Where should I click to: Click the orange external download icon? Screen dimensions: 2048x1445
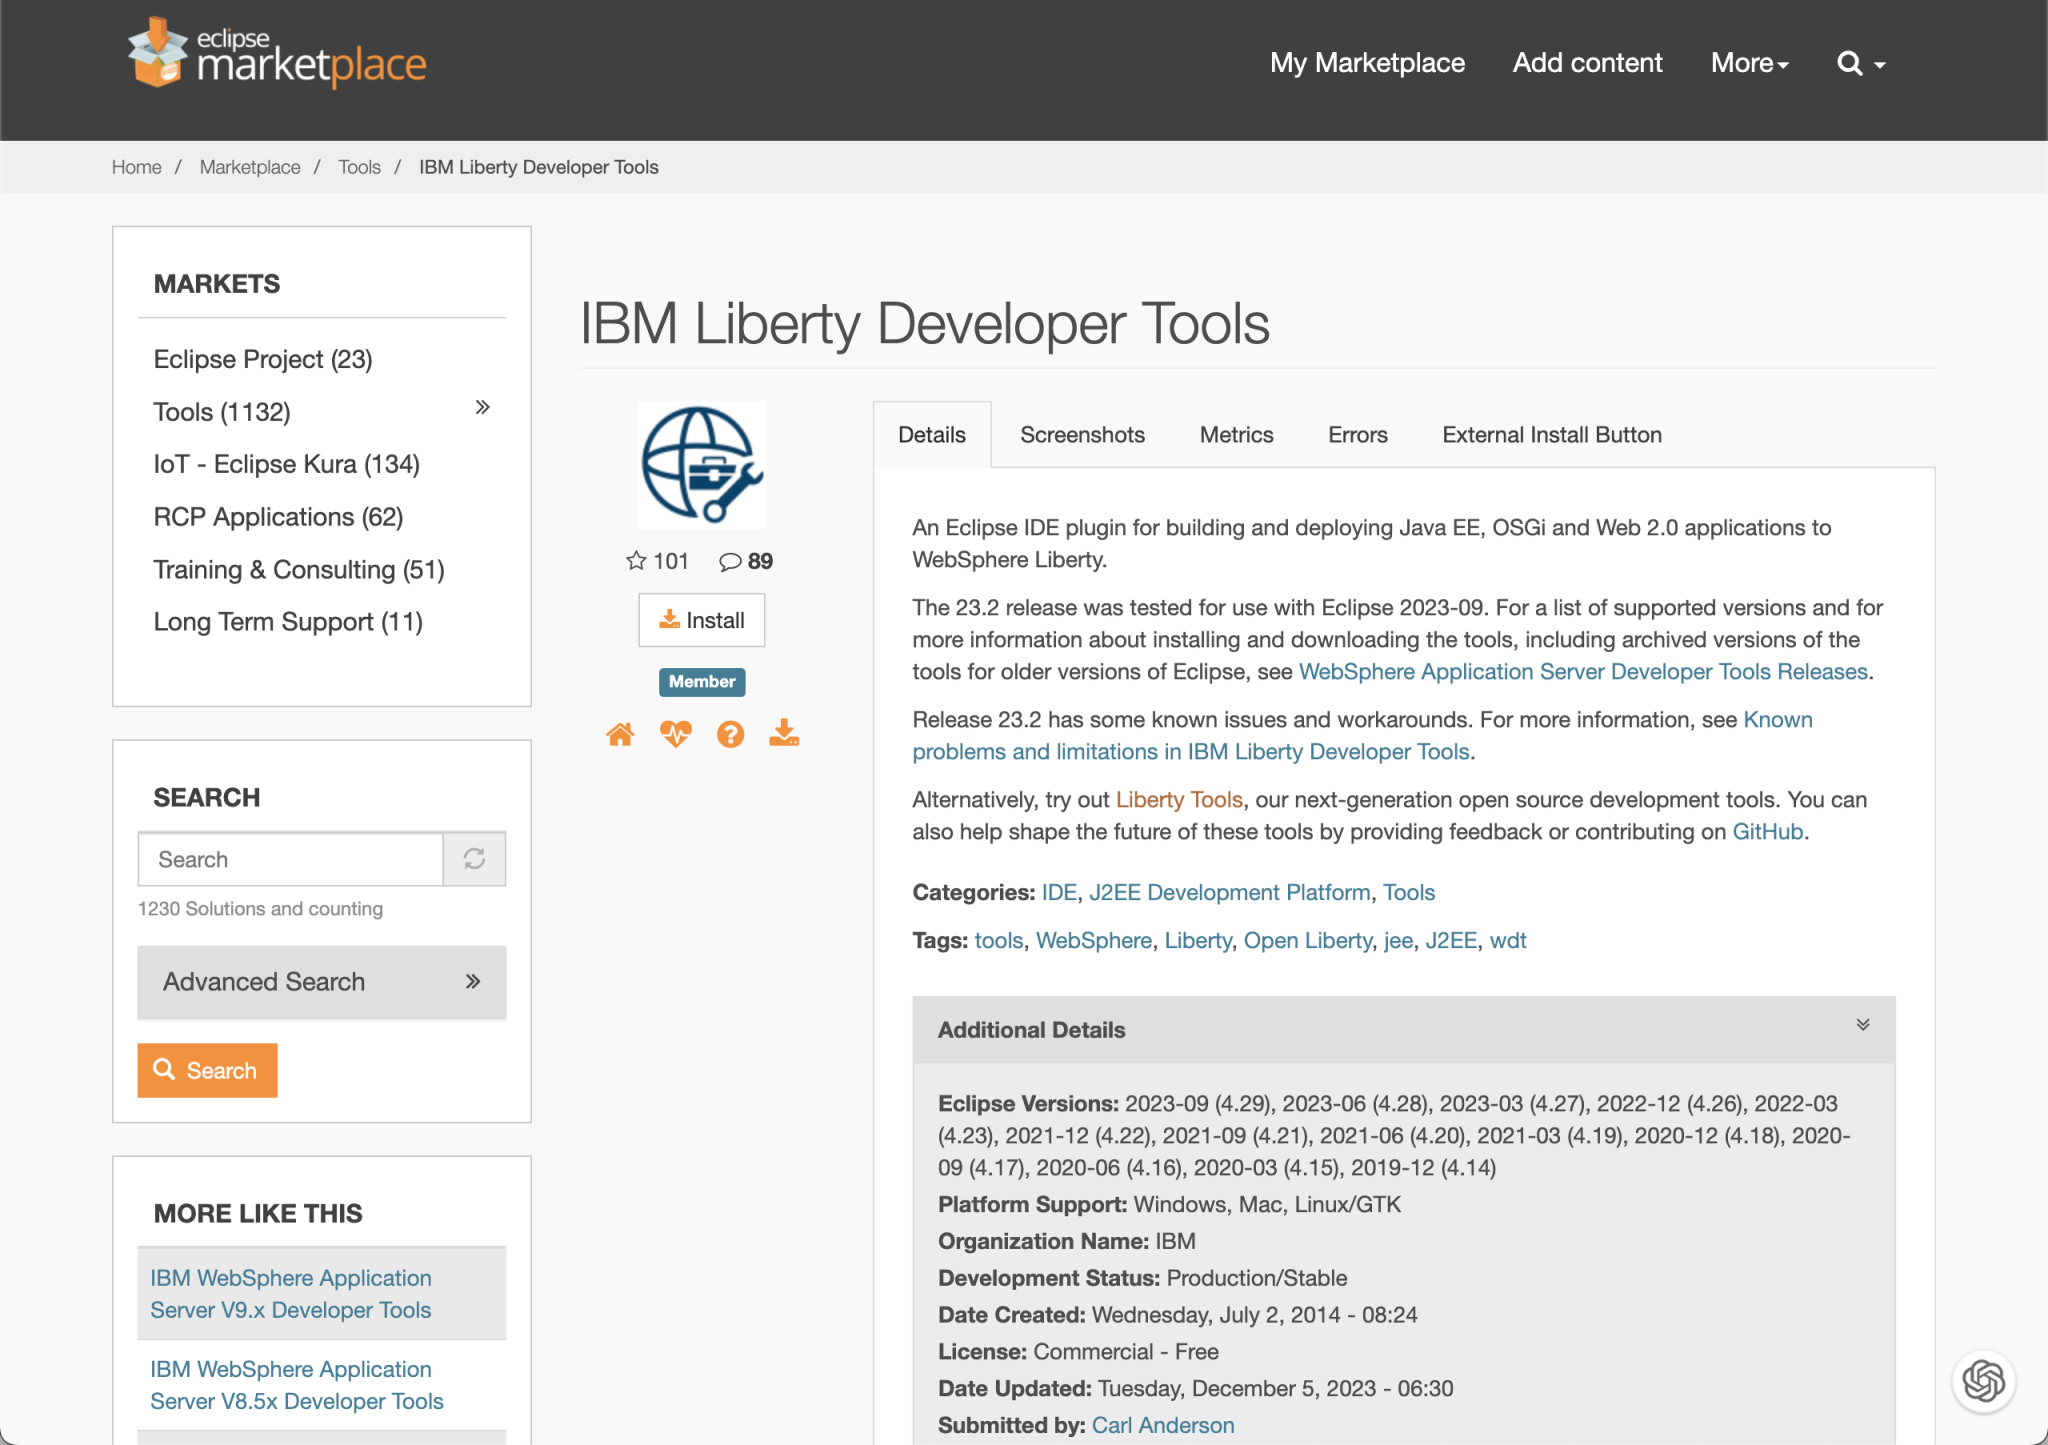point(784,733)
